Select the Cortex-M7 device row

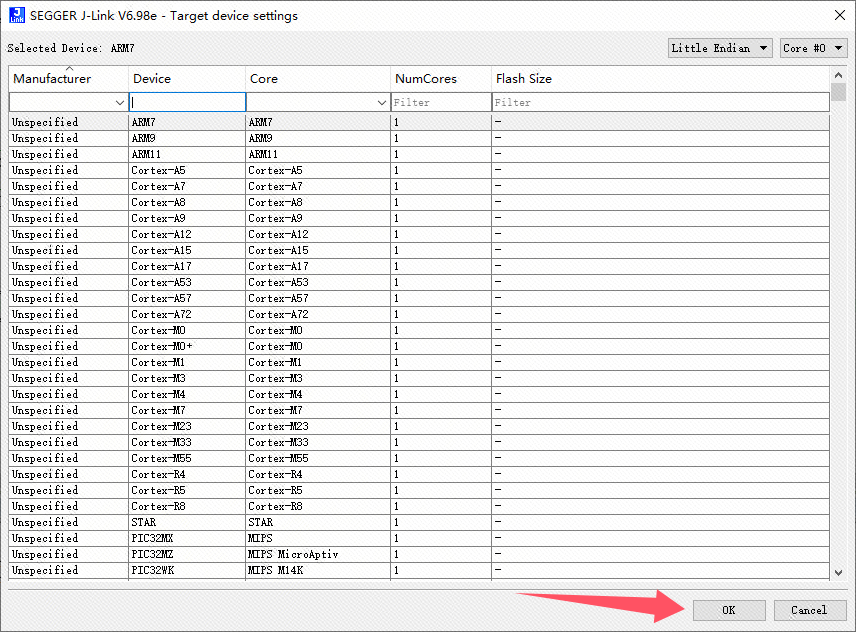click(x=419, y=410)
